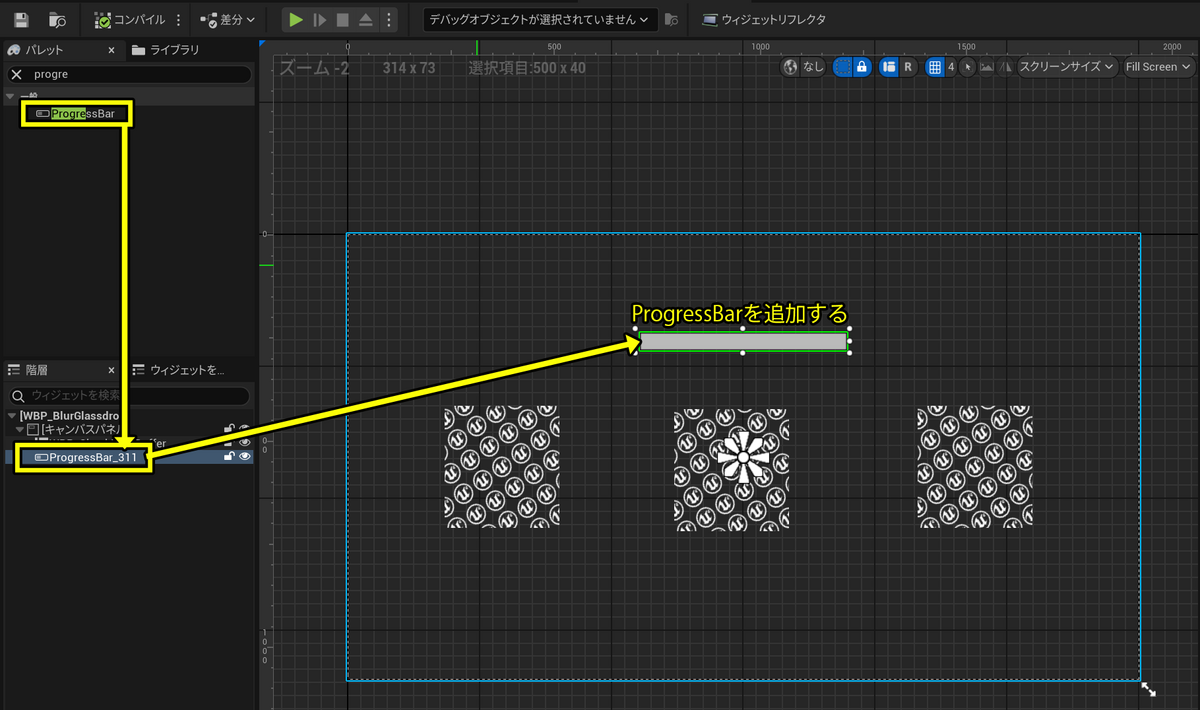
Task: Click the cursor pointer viewport icon
Action: point(968,67)
